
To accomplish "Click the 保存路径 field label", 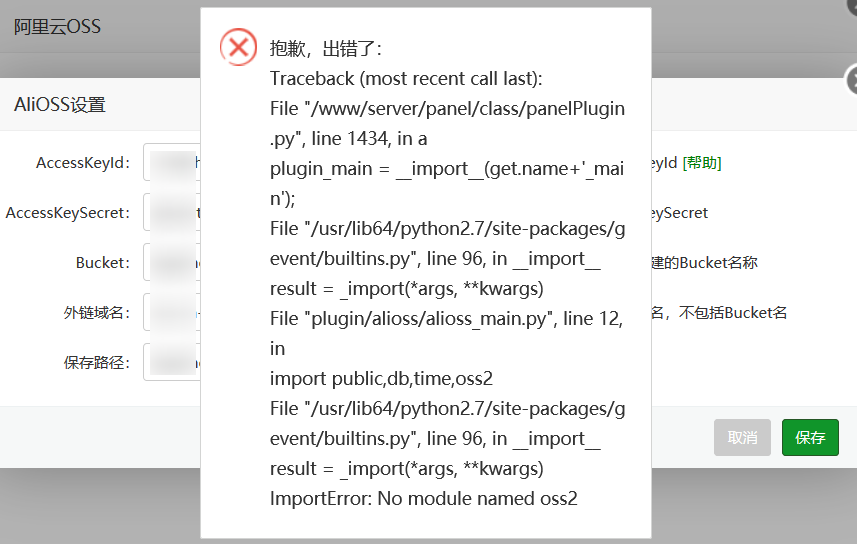I will [97, 362].
